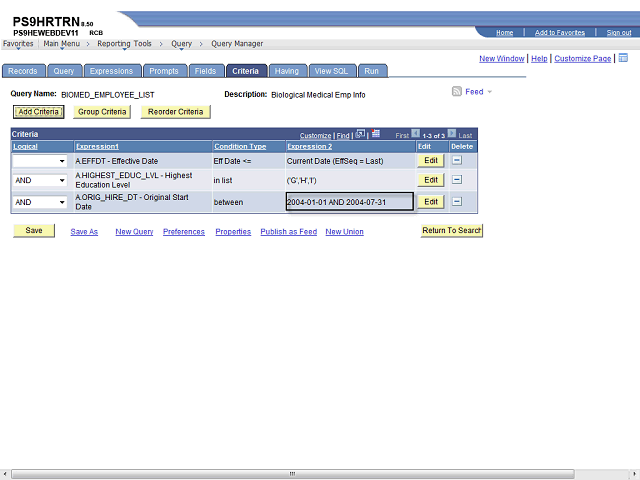Click the Customize Page link
The image size is (640, 480).
(x=582, y=59)
